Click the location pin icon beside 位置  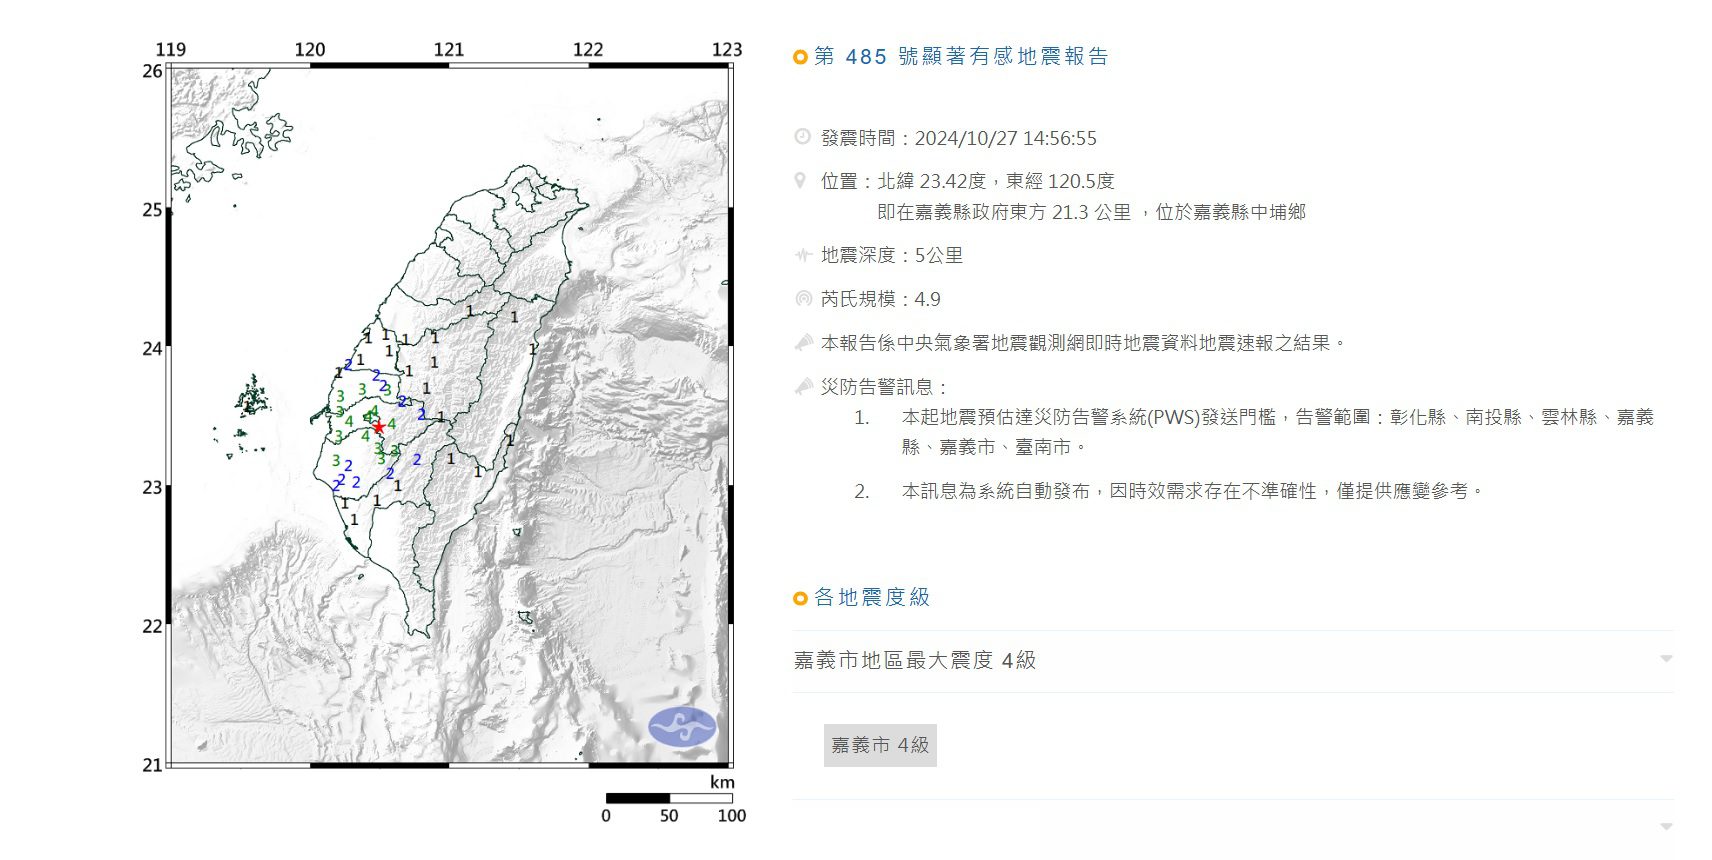pyautogui.click(x=800, y=180)
